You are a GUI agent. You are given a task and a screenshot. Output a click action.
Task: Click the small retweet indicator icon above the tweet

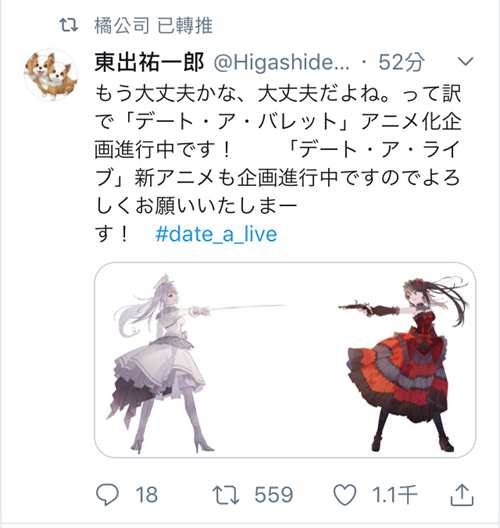[x=69, y=25]
